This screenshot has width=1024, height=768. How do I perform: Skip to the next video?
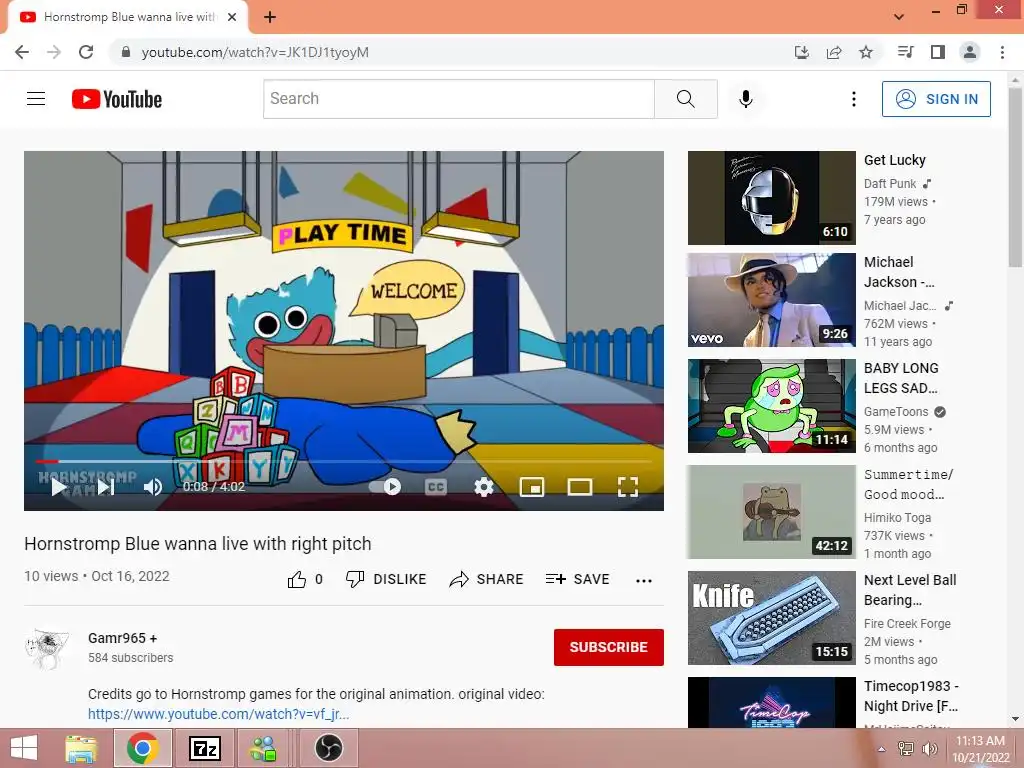click(x=106, y=487)
